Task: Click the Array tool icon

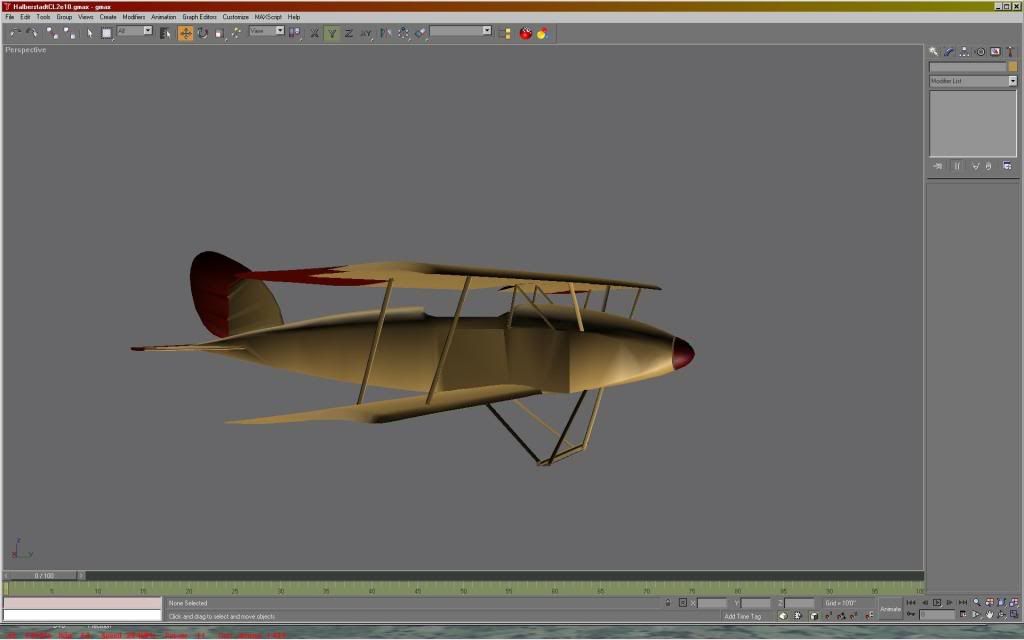Action: 403,33
